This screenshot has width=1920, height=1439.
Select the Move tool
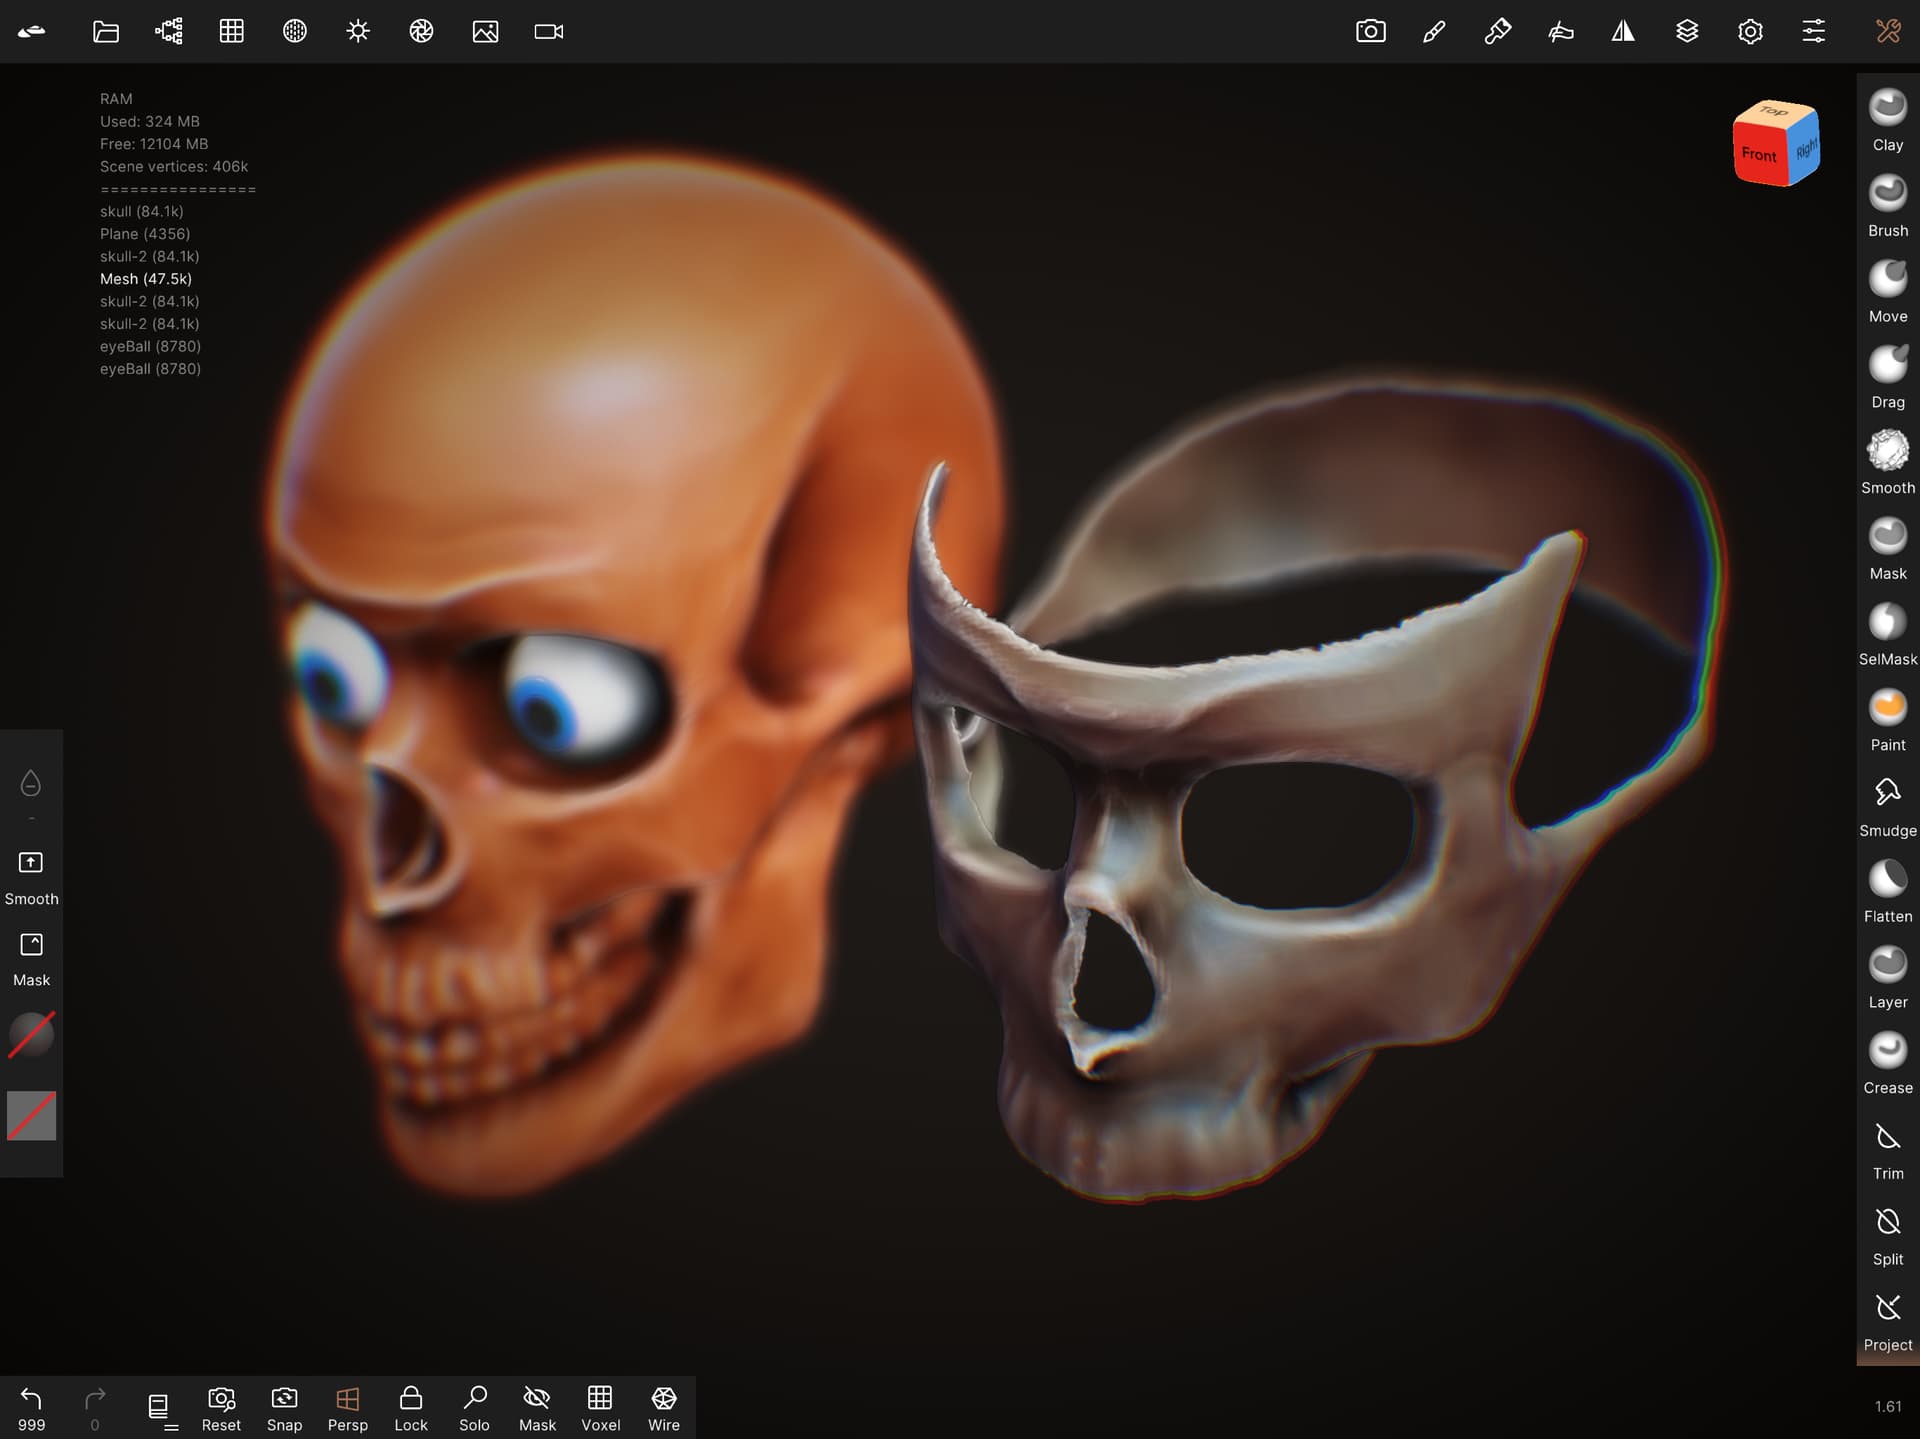tap(1887, 290)
